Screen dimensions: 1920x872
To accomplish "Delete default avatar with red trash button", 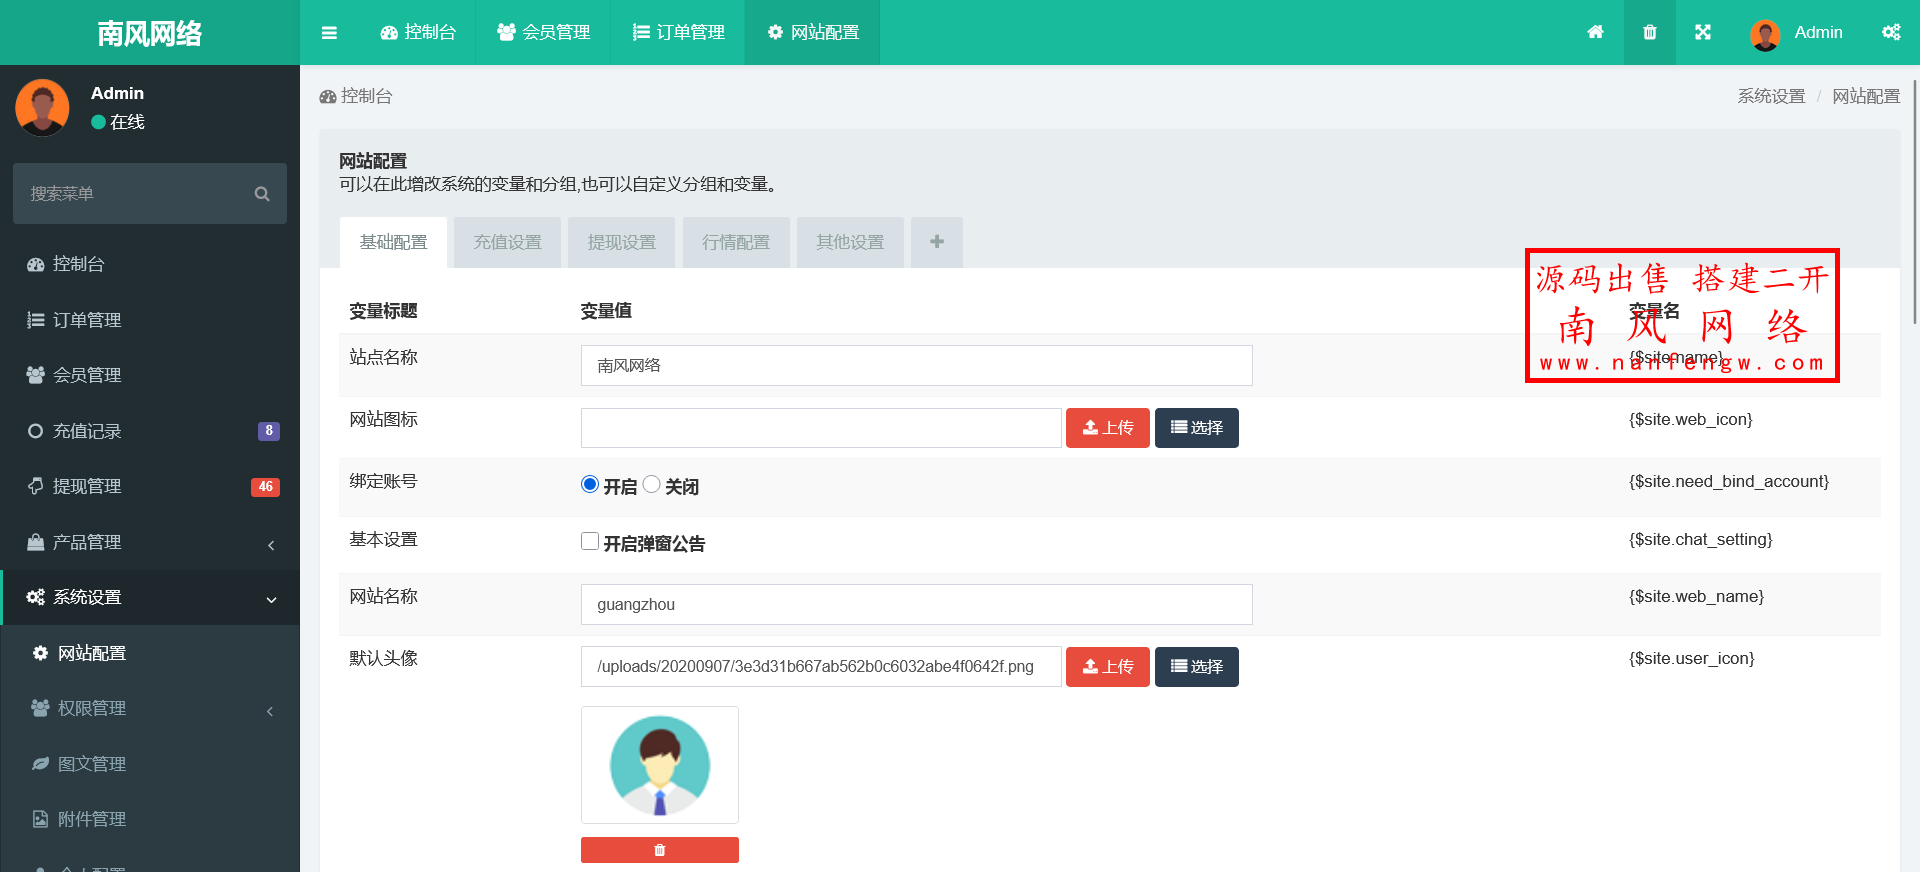I will [x=659, y=850].
